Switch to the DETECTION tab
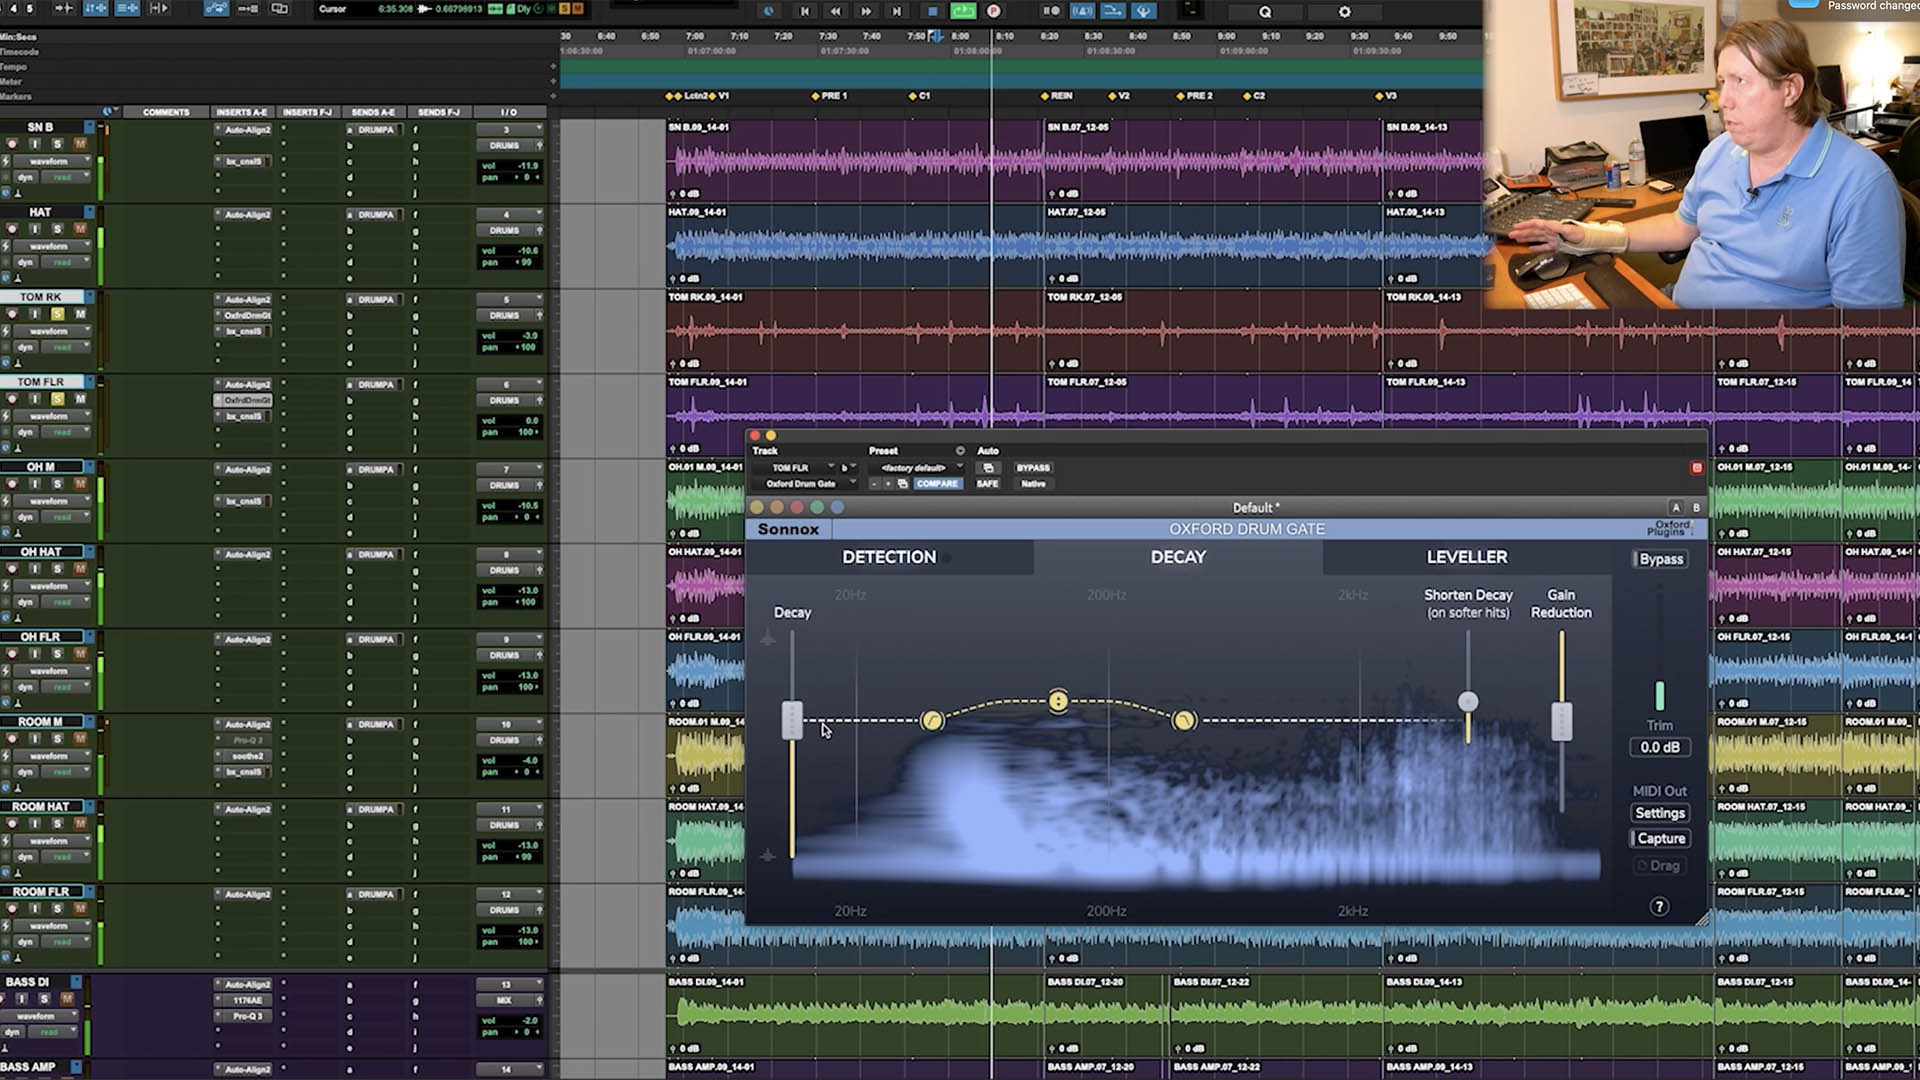This screenshot has width=1920, height=1080. coord(889,558)
